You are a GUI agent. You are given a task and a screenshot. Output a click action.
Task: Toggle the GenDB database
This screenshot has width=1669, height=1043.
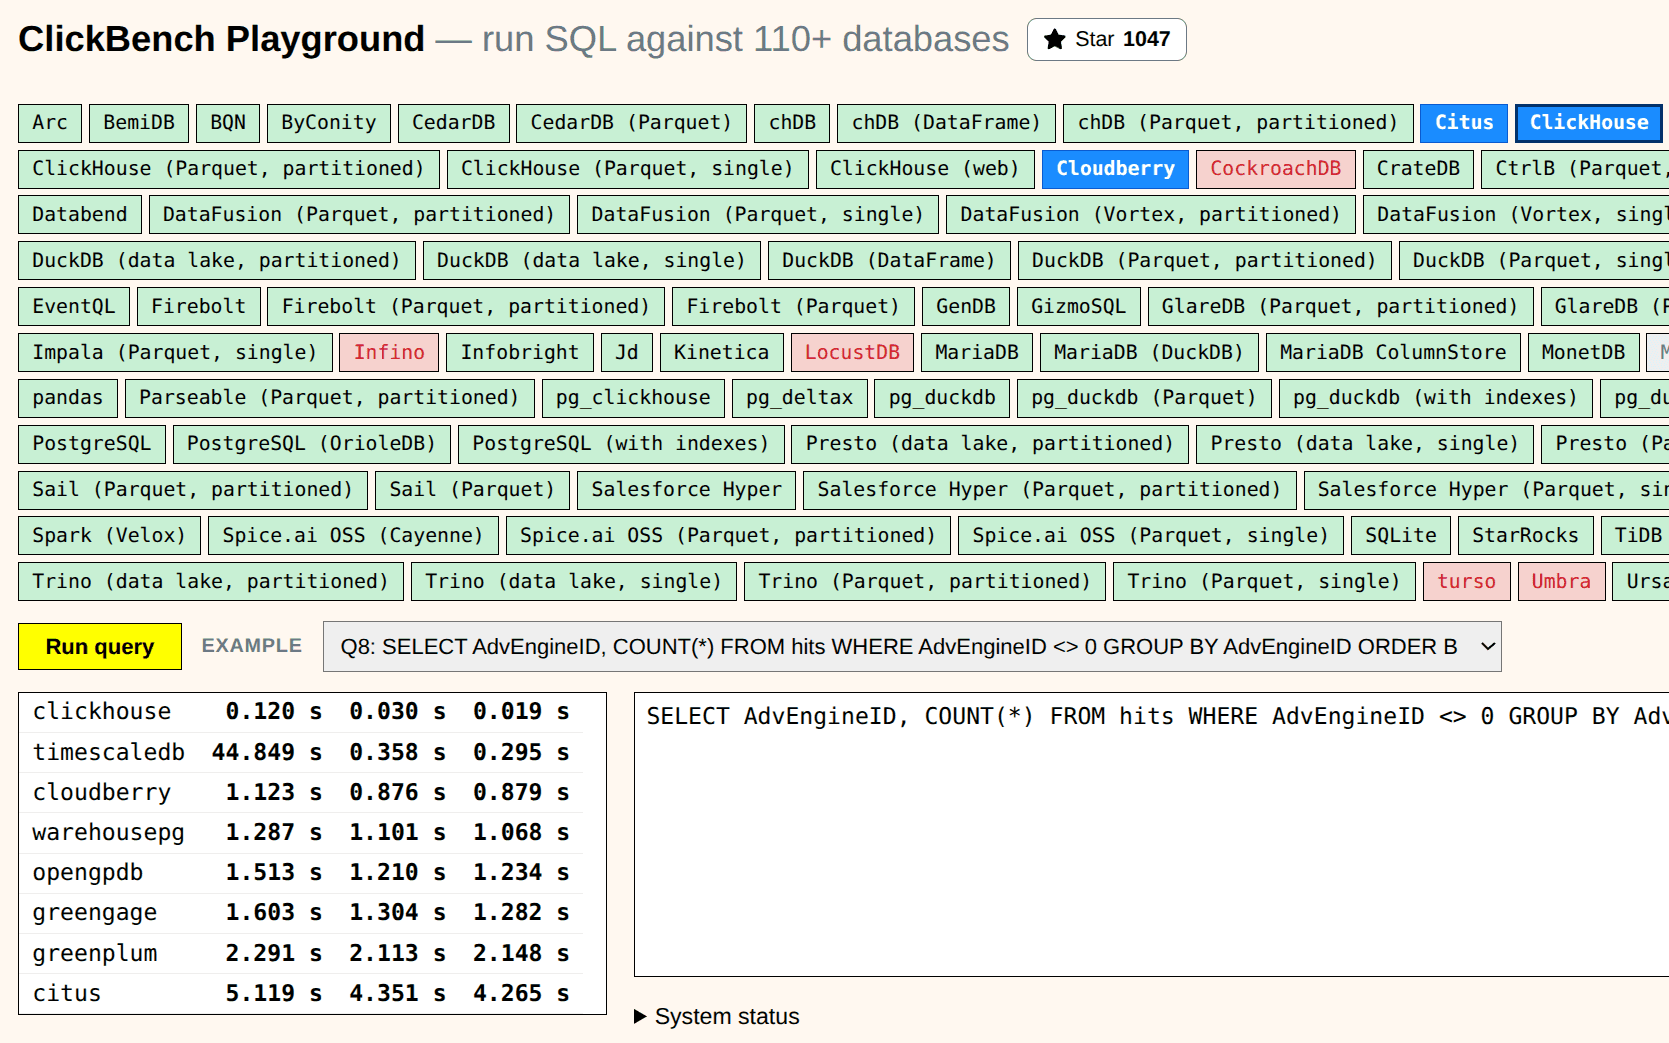(x=966, y=306)
